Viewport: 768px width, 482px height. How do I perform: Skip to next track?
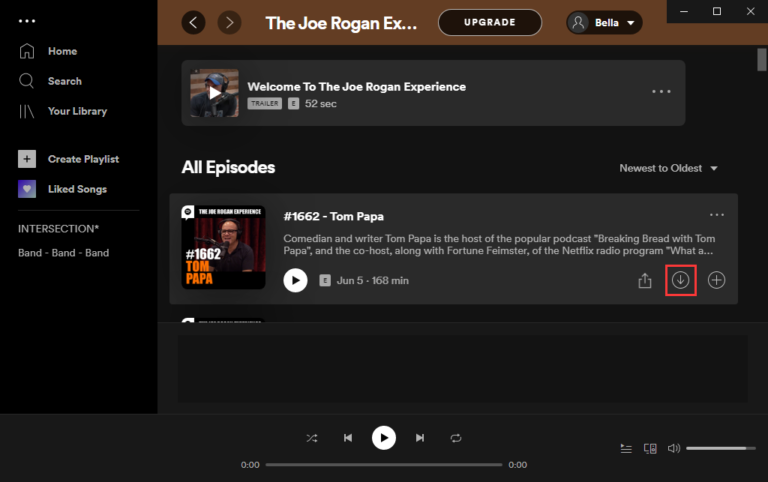point(420,438)
